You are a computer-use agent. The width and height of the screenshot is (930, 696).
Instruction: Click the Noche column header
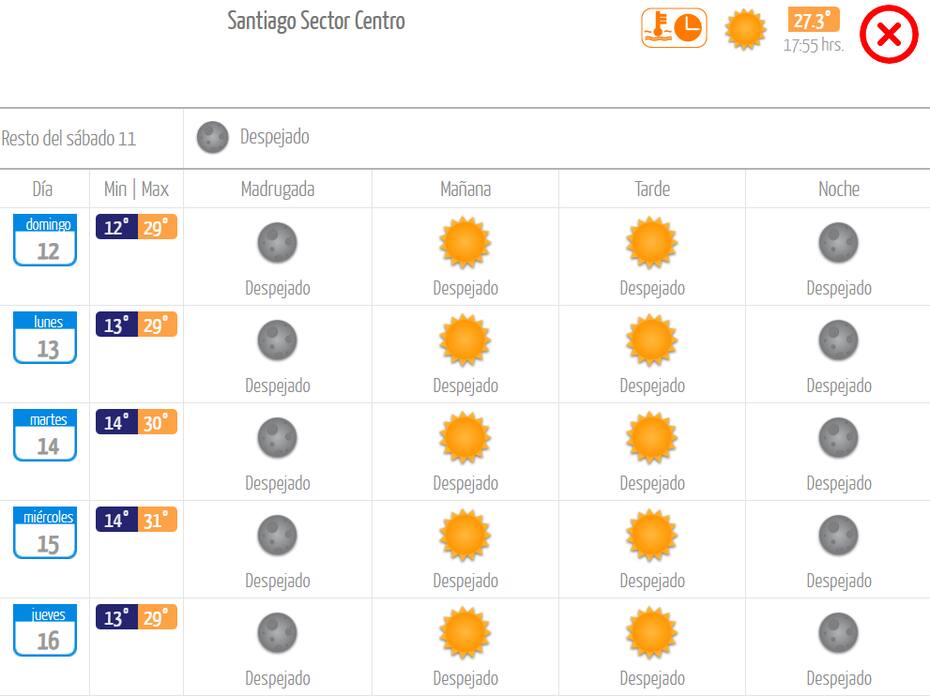pyautogui.click(x=839, y=189)
